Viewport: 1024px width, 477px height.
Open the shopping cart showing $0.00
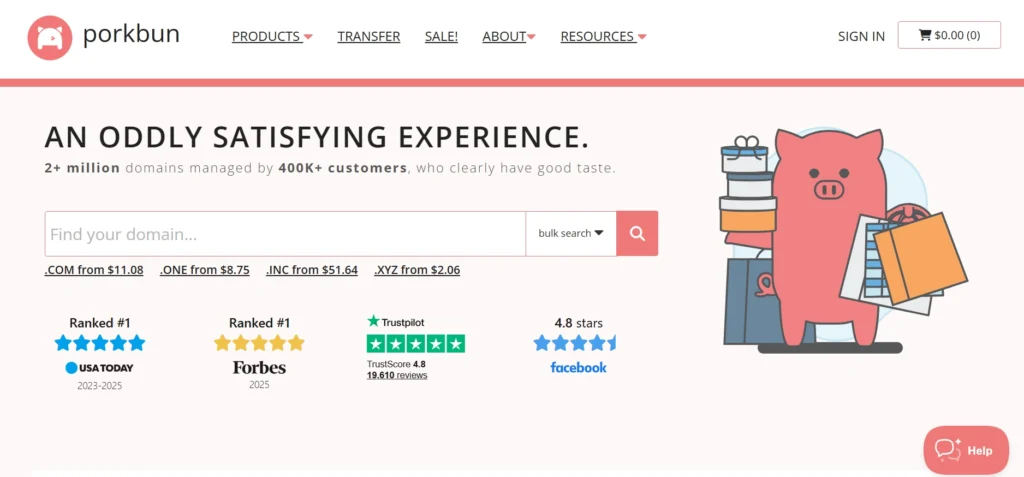tap(948, 36)
